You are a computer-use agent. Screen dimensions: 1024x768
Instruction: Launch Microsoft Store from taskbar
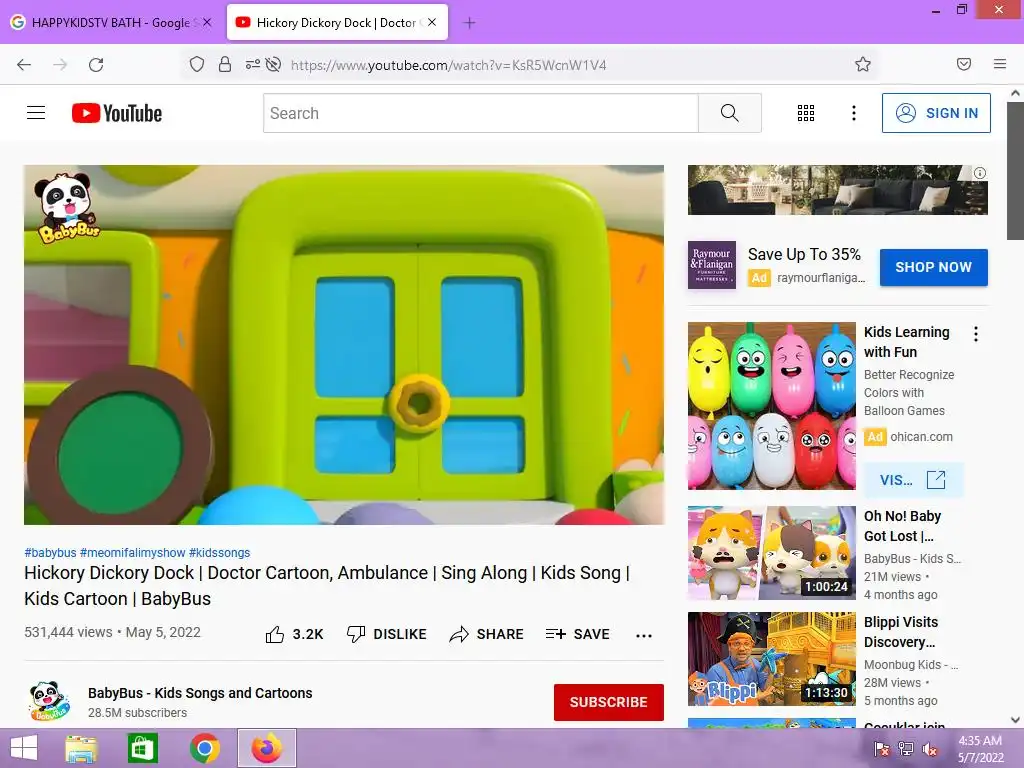coord(142,748)
